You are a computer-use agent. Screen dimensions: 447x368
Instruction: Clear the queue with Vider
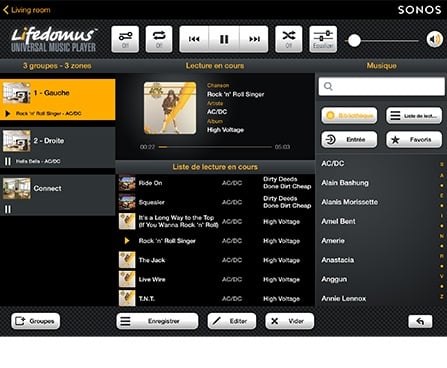click(x=290, y=321)
